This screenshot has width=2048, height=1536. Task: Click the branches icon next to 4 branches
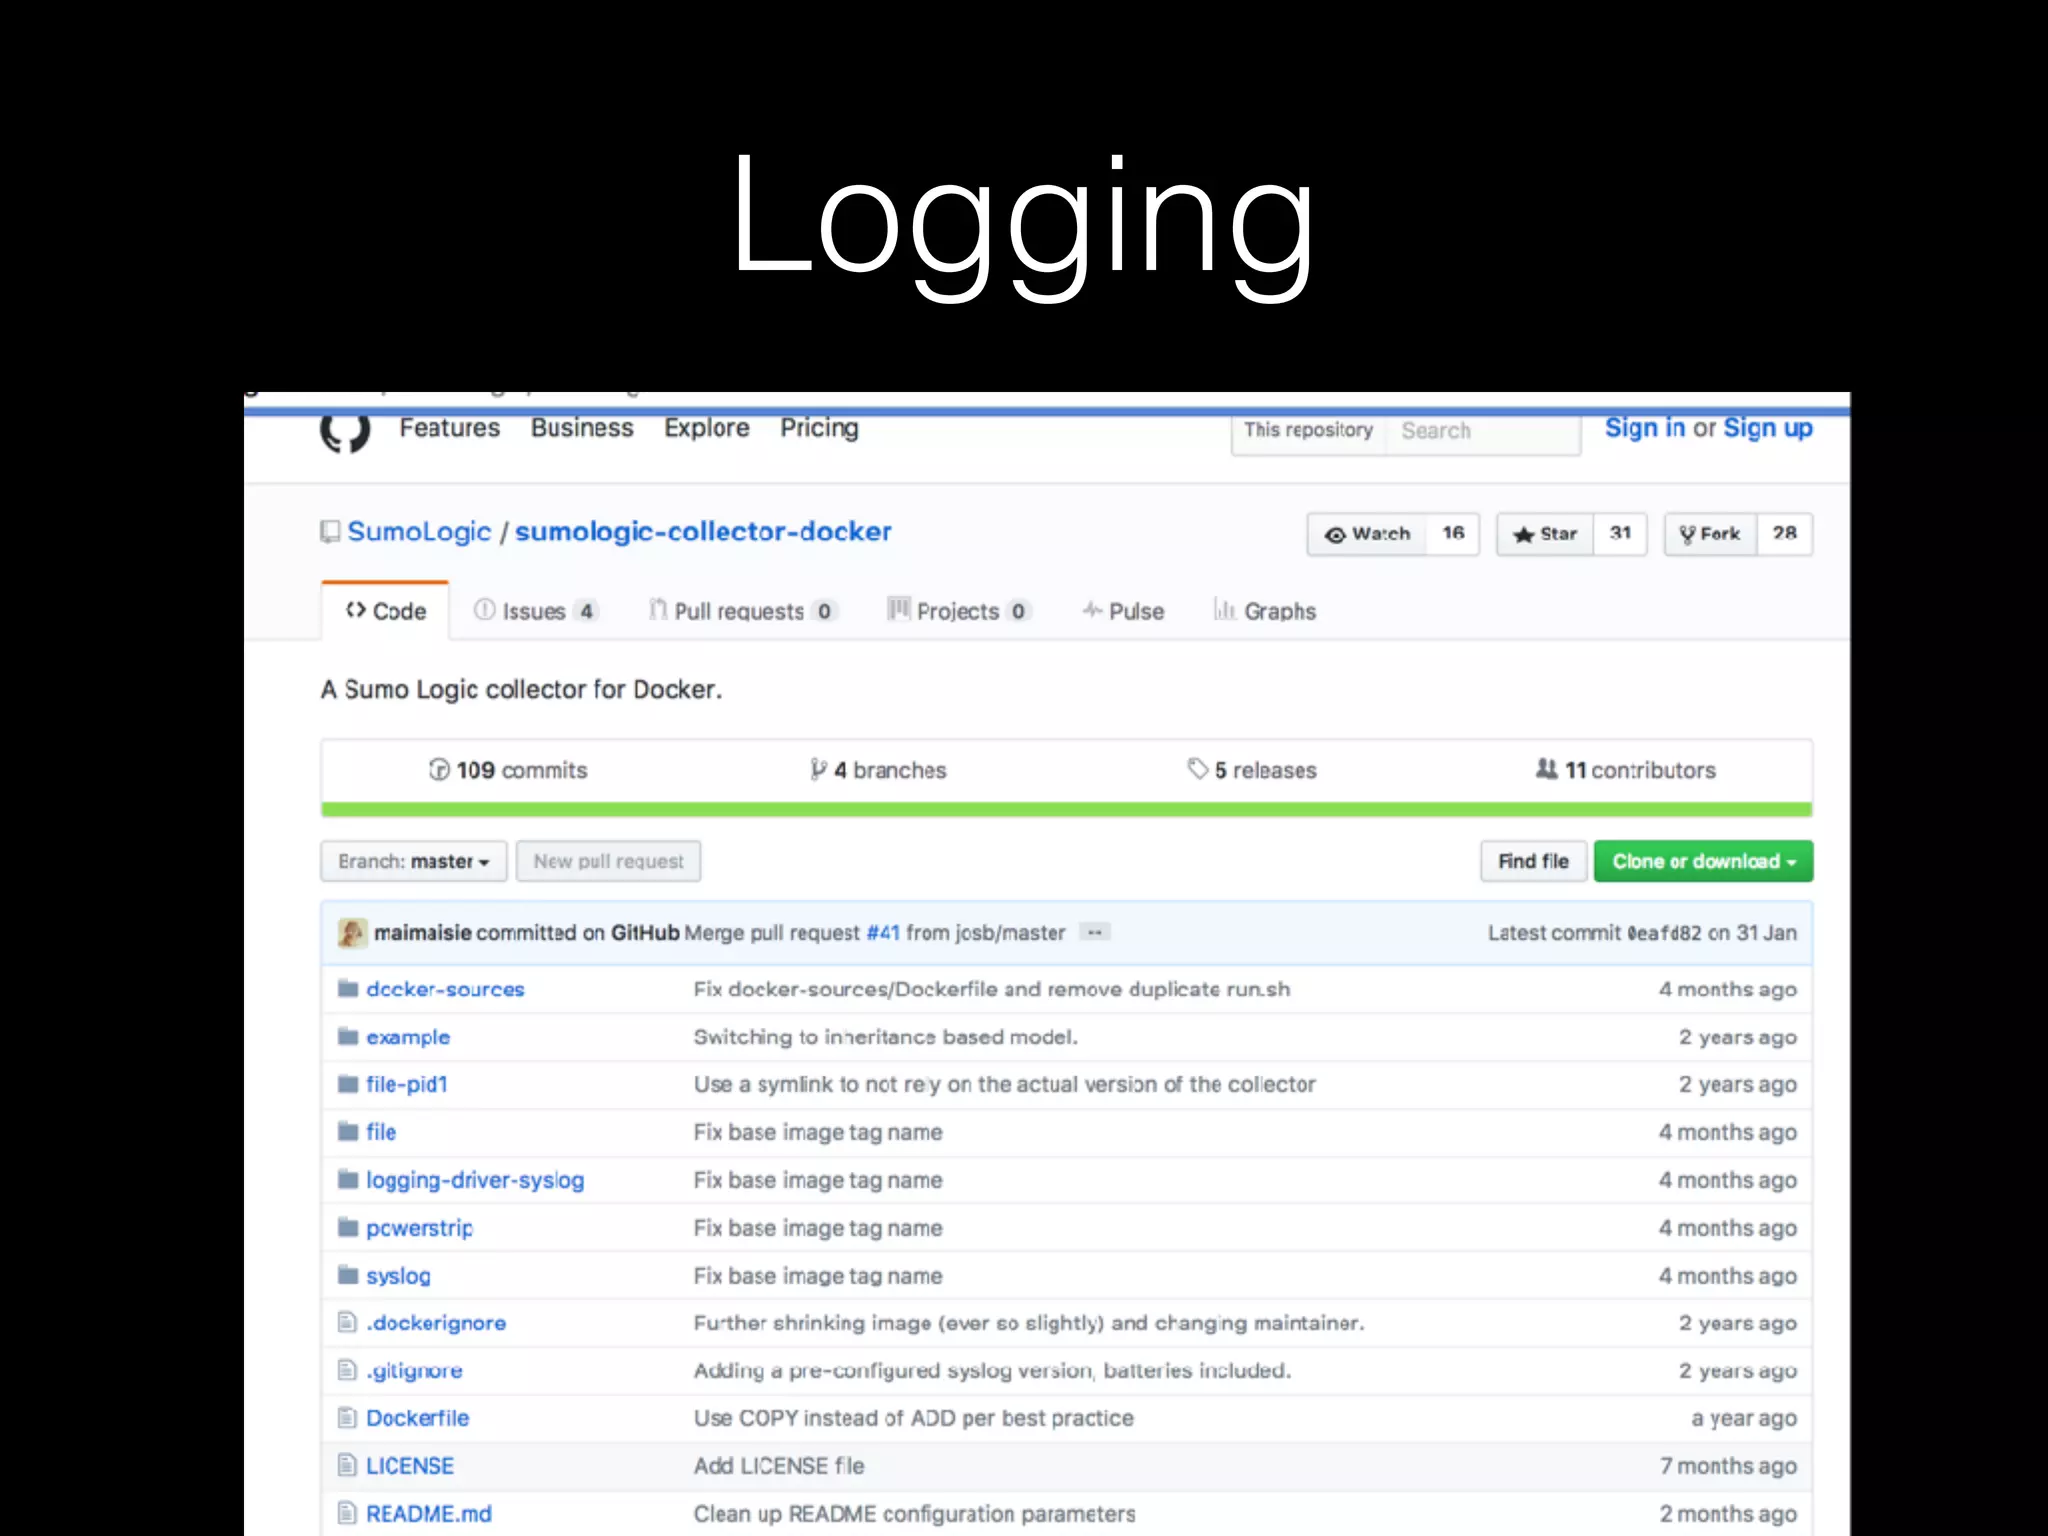[818, 769]
